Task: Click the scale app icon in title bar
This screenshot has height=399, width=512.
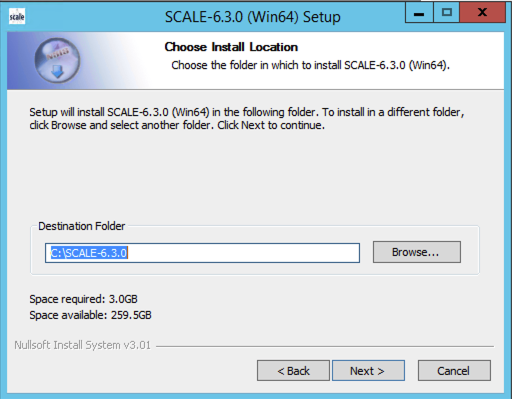Action: tap(17, 16)
